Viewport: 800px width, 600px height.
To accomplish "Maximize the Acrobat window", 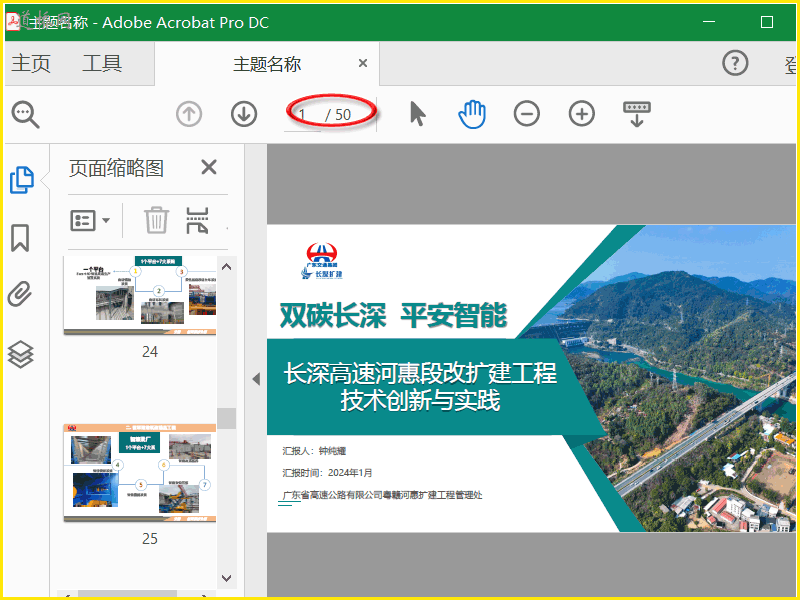I will [767, 22].
